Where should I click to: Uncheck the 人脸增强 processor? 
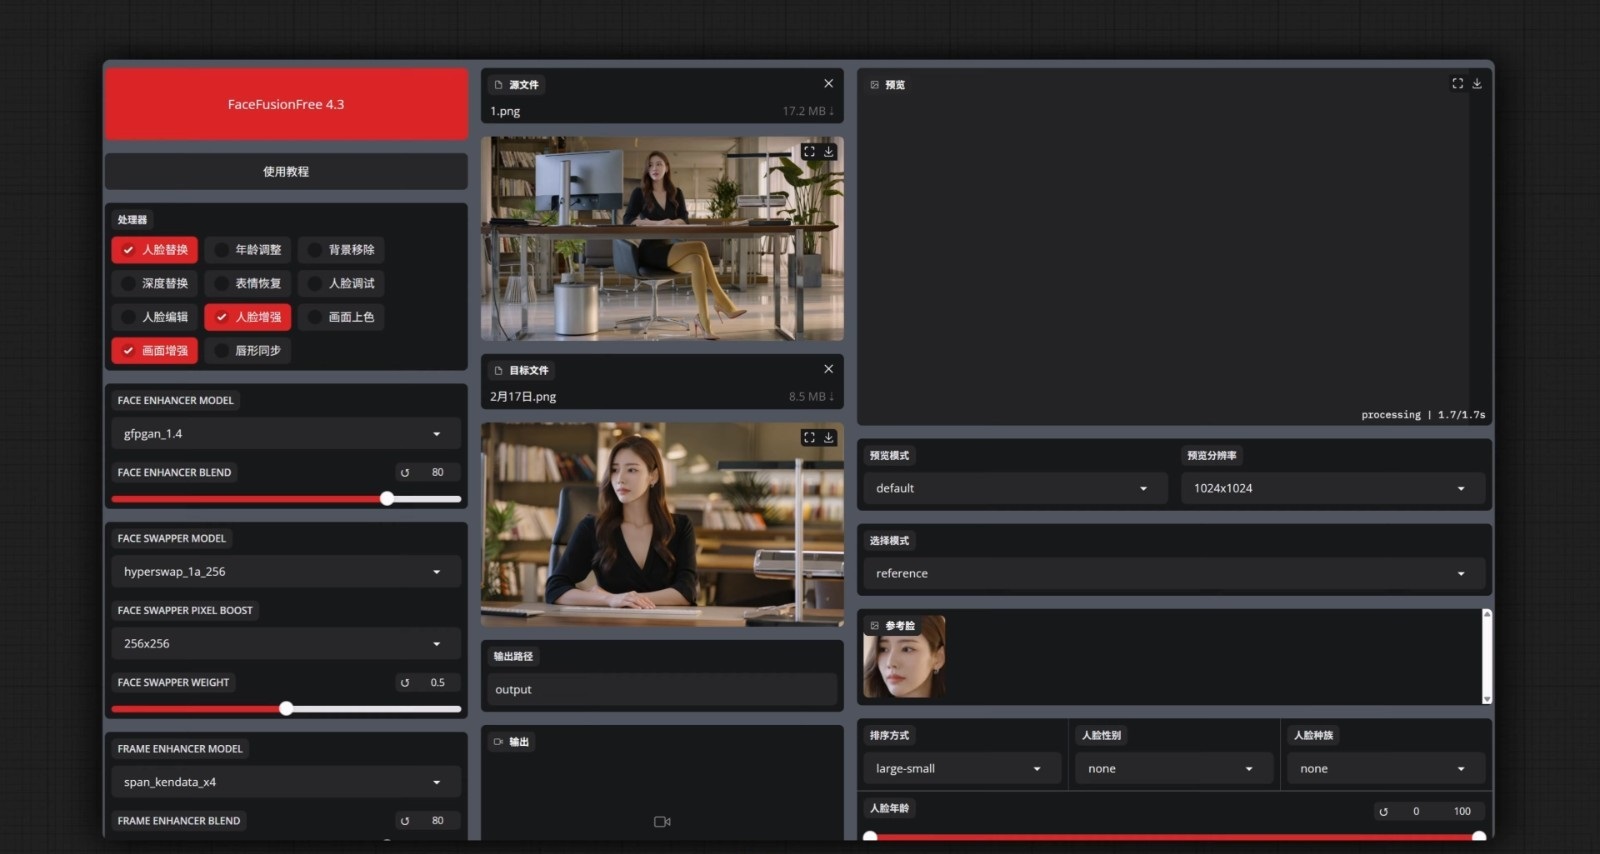pos(248,317)
